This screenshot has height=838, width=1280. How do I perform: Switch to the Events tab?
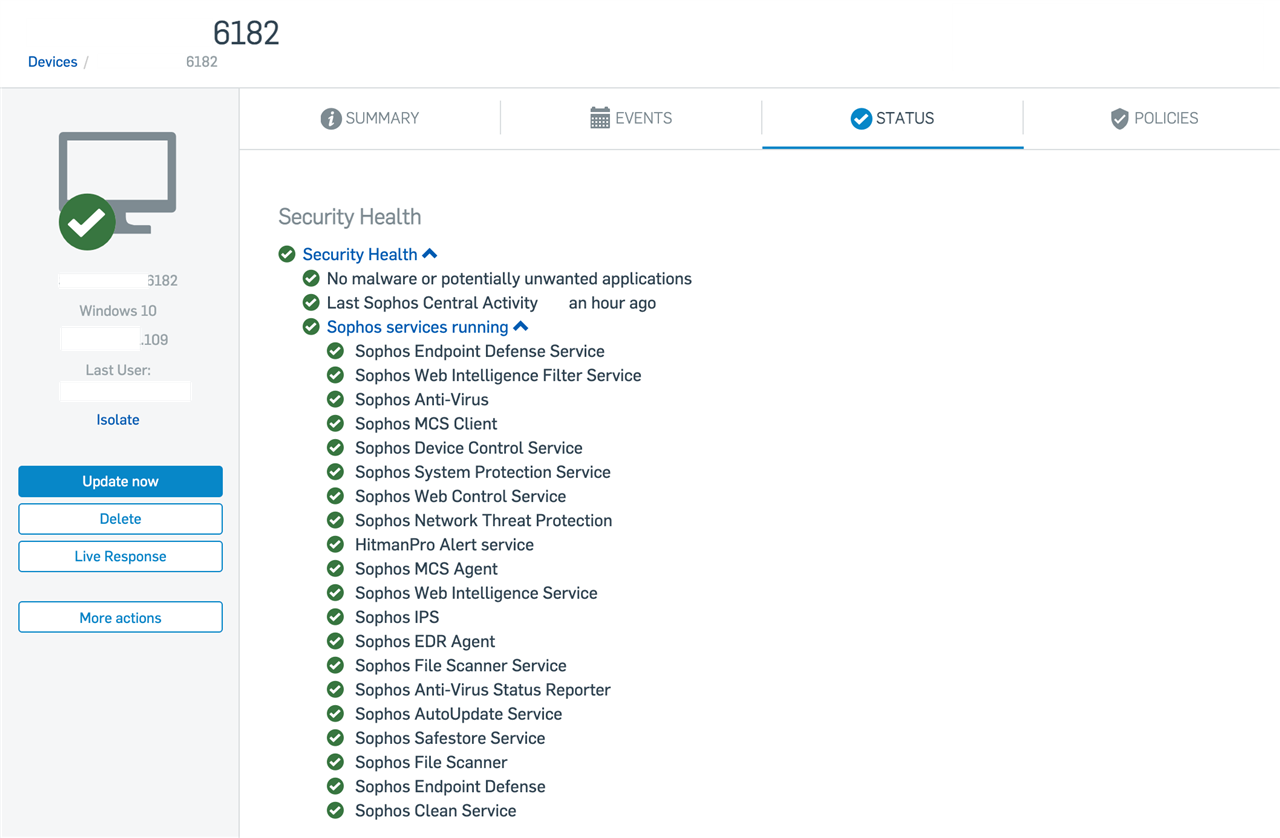(631, 118)
